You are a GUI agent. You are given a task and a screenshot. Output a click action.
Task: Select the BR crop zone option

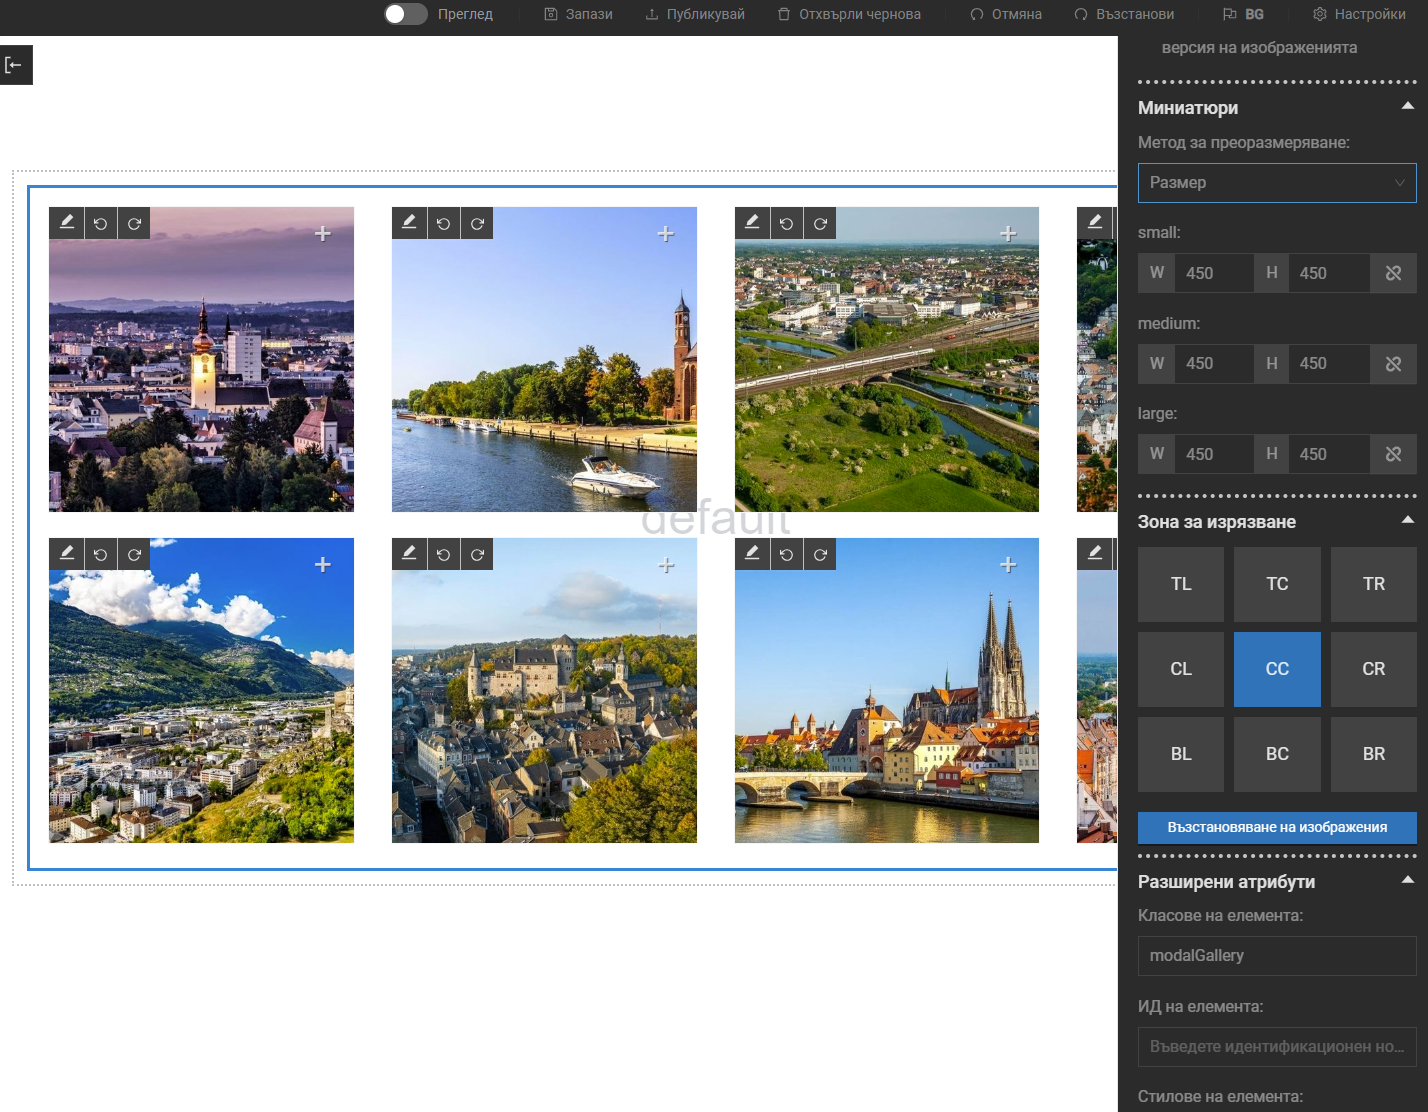(x=1373, y=754)
